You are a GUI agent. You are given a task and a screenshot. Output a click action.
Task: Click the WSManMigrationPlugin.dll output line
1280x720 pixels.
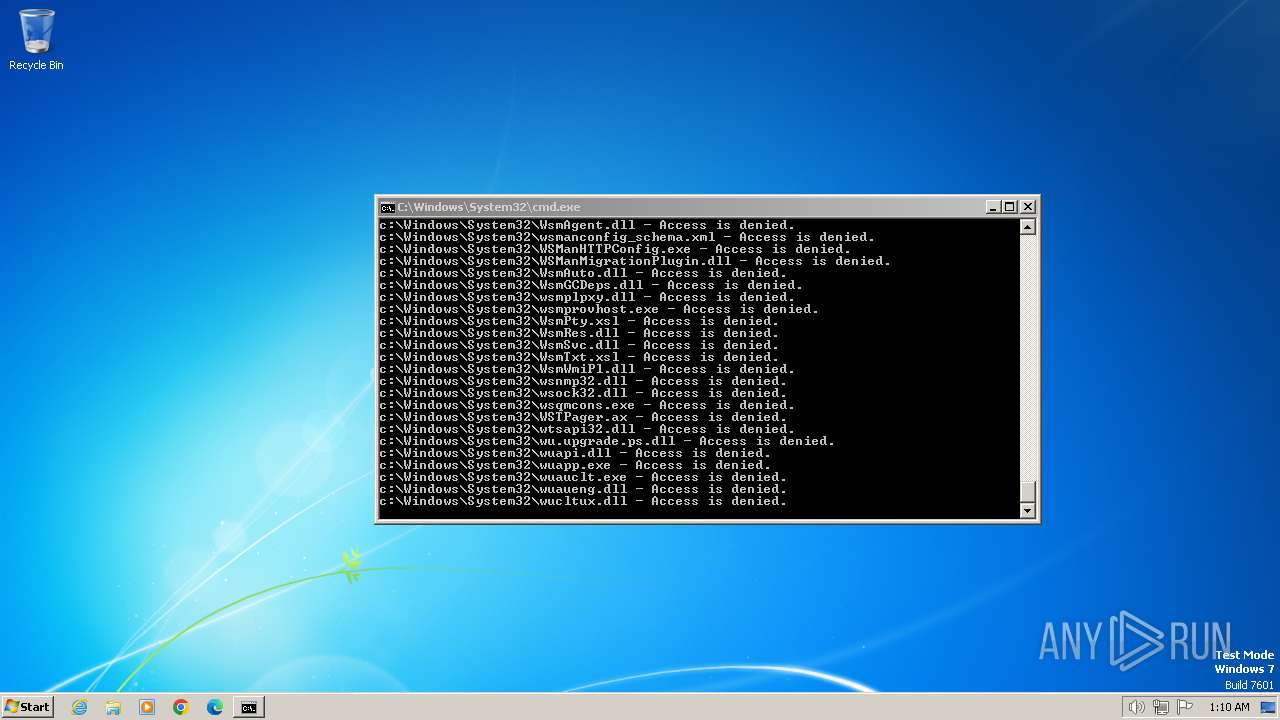(635, 261)
